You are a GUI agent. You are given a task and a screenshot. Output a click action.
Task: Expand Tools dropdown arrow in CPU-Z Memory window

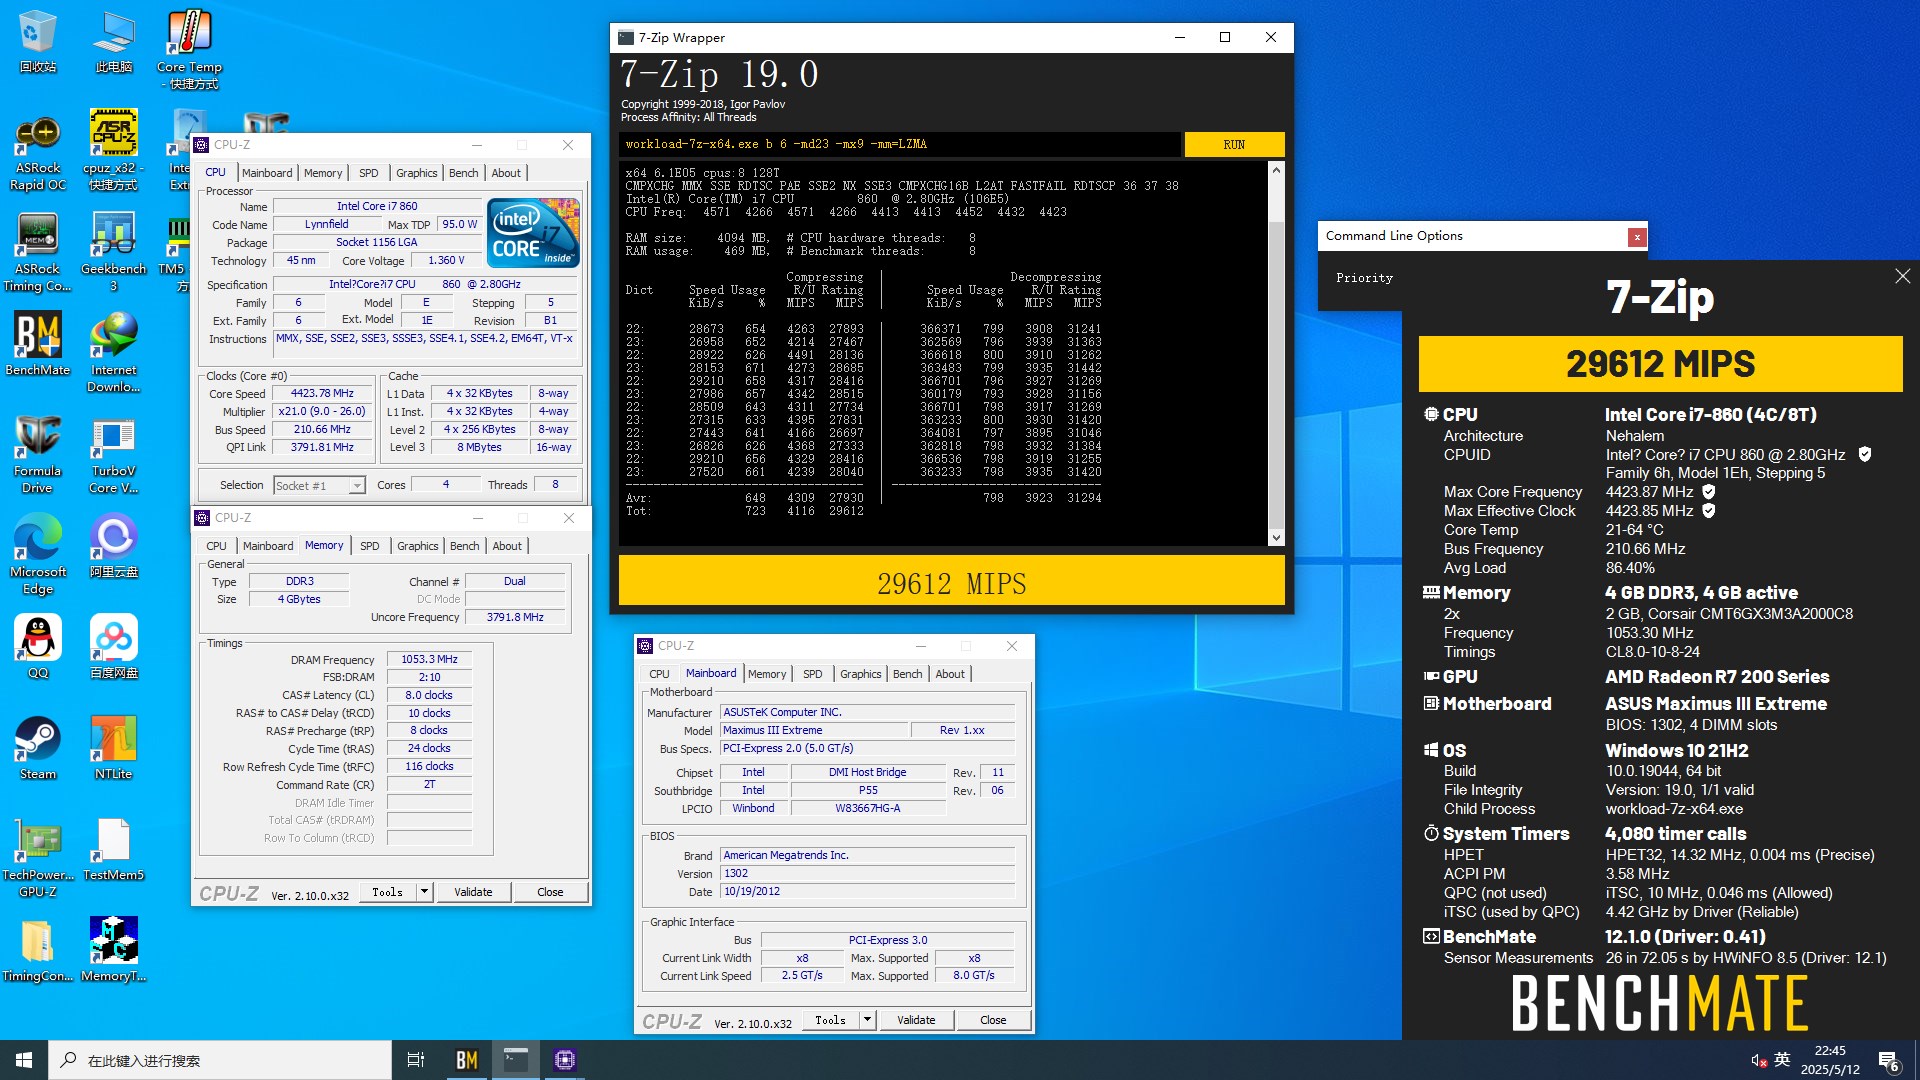point(424,891)
